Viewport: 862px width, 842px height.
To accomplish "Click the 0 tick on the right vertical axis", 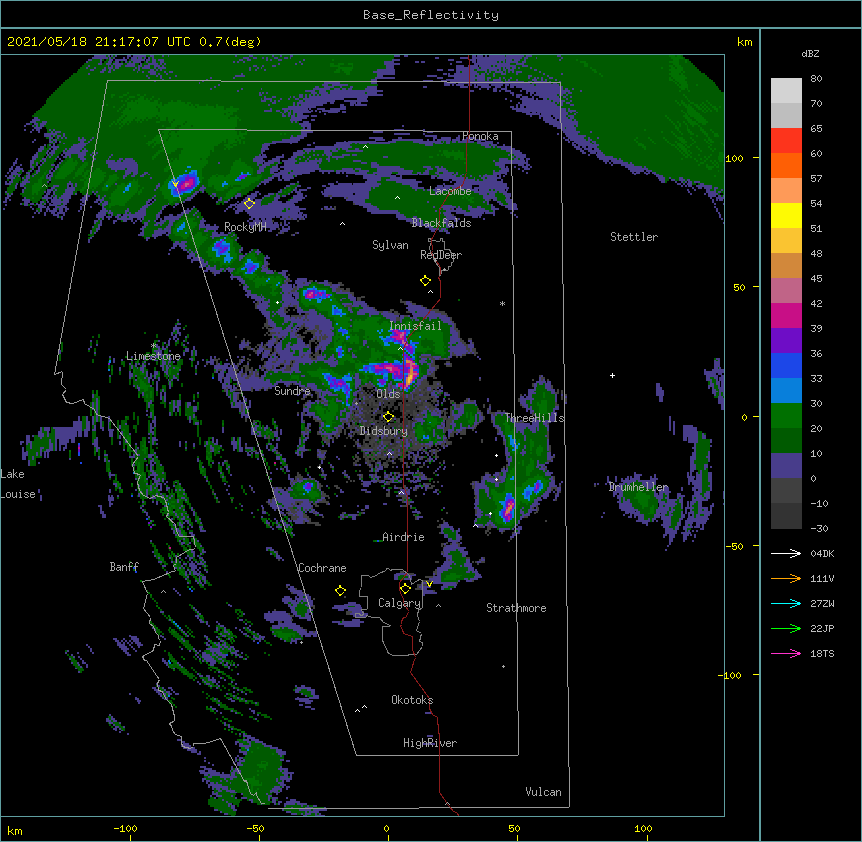I will pos(744,418).
